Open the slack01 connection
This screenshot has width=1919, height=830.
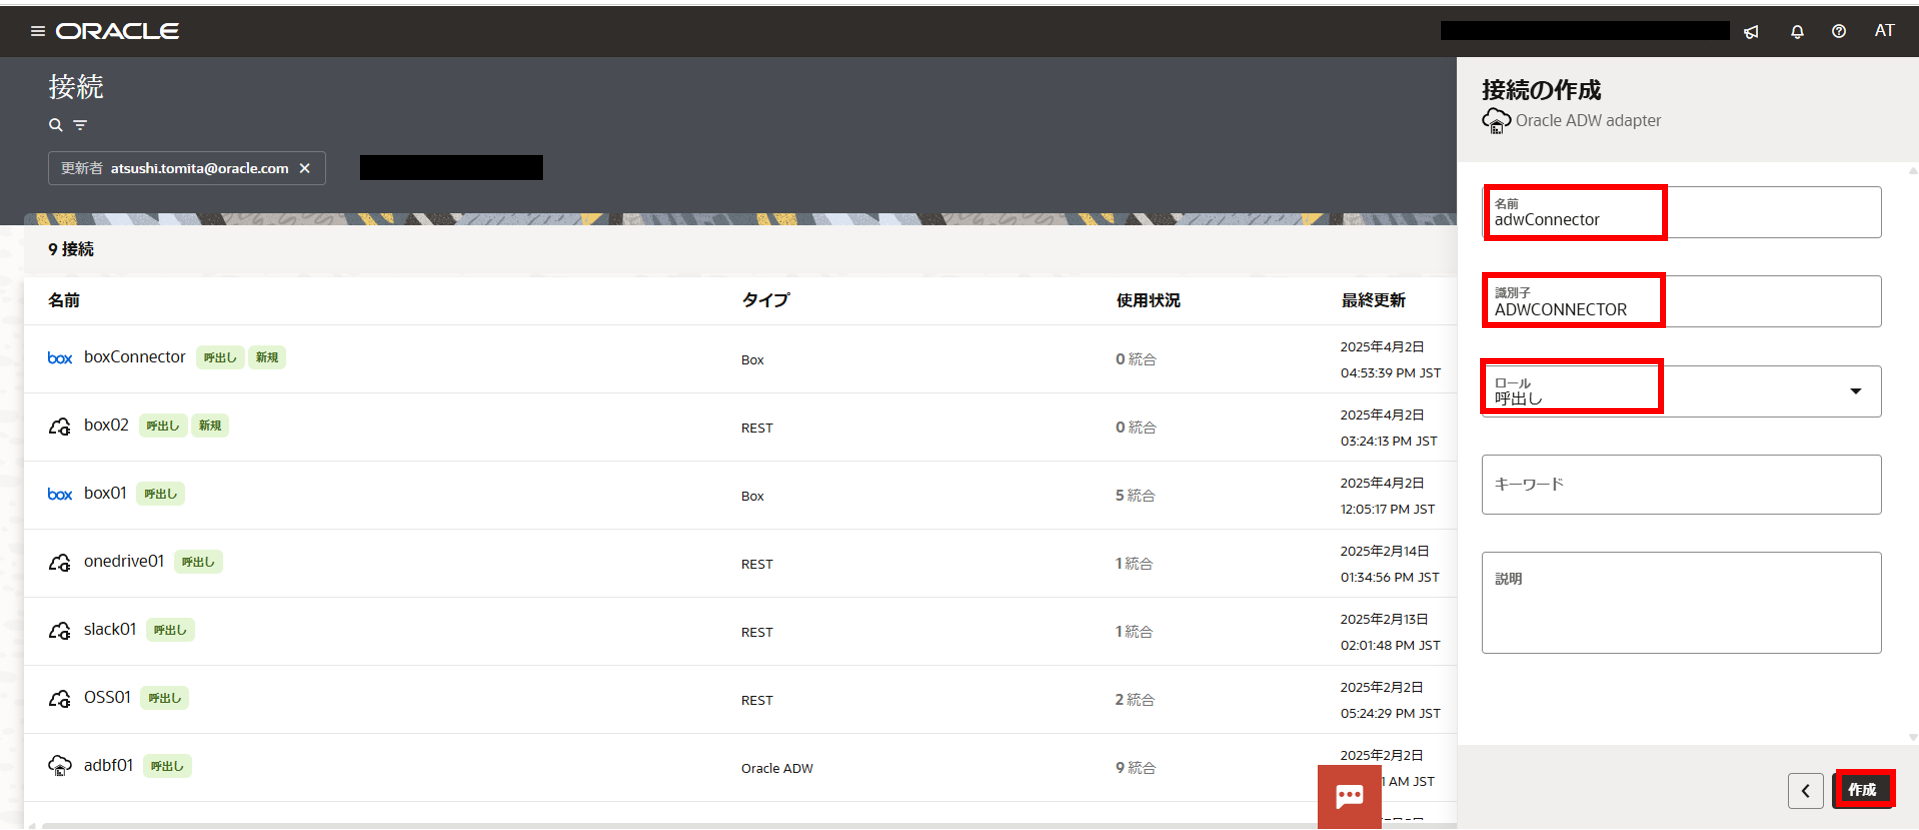tap(110, 629)
